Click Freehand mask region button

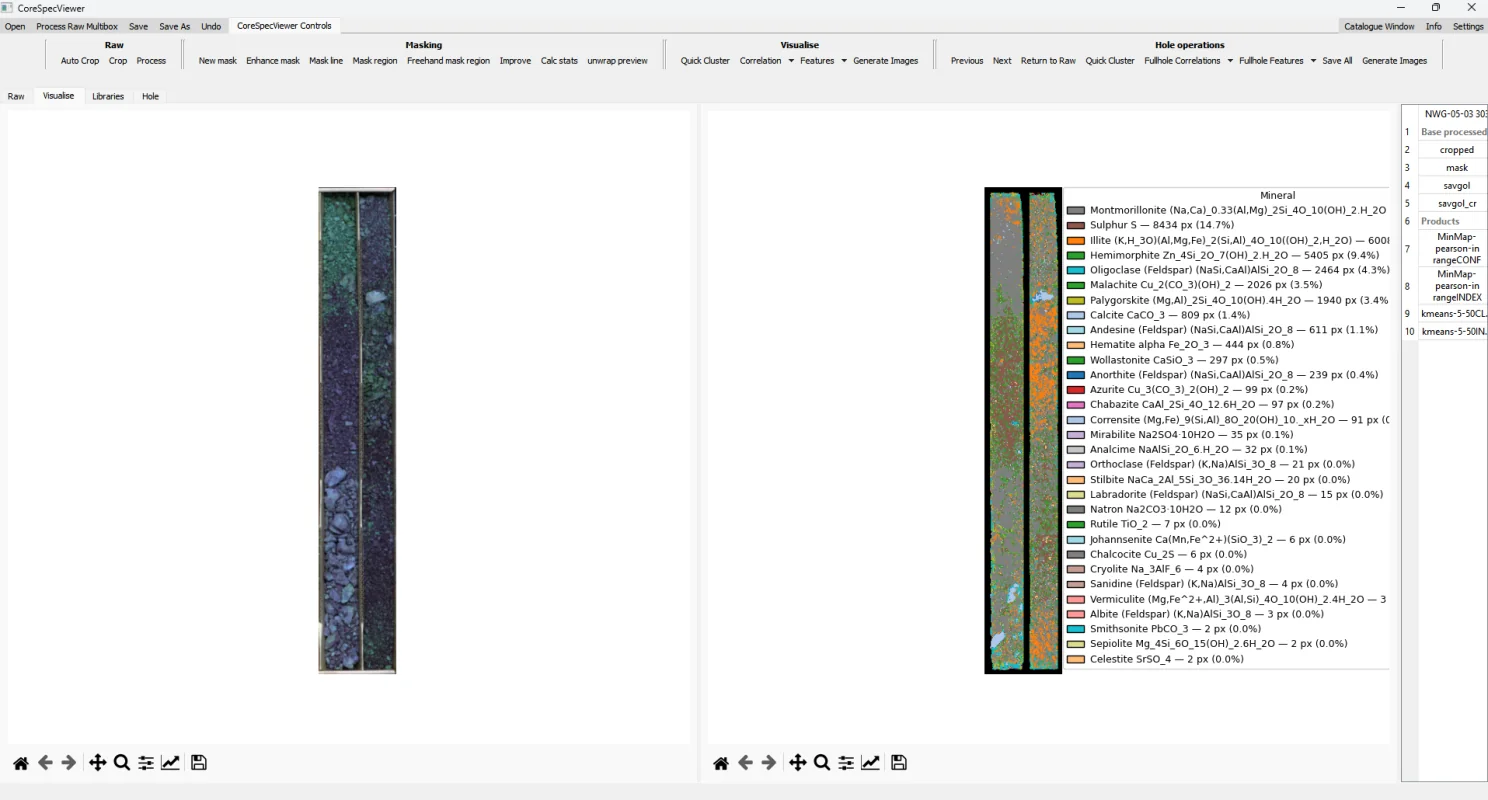(x=448, y=61)
